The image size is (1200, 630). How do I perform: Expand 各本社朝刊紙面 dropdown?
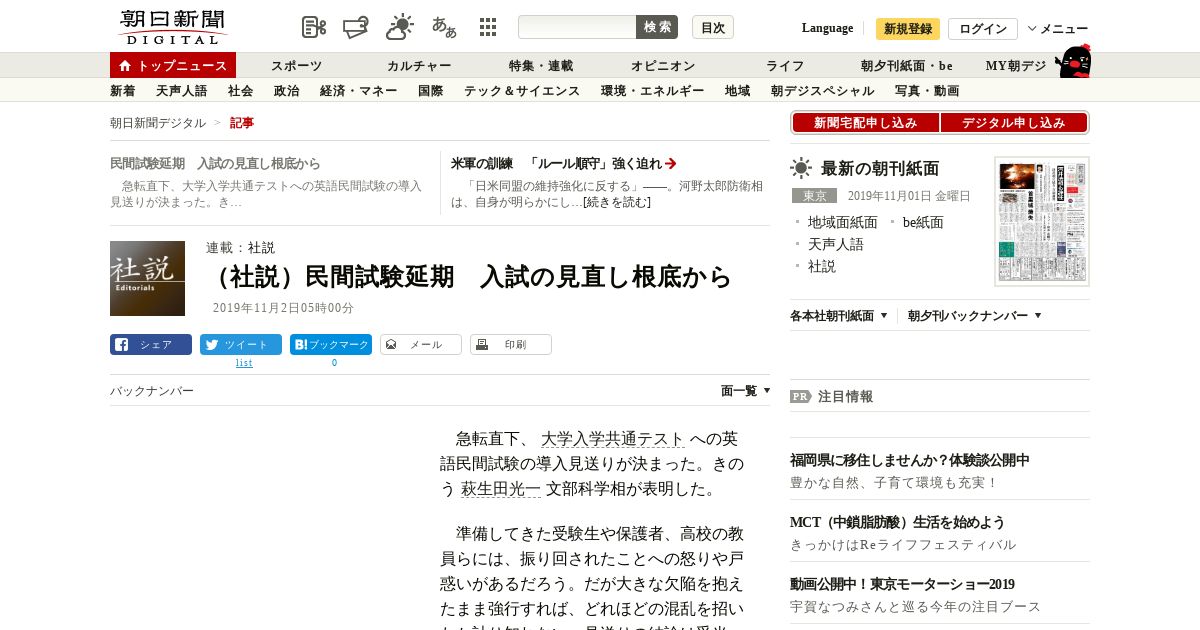(839, 316)
